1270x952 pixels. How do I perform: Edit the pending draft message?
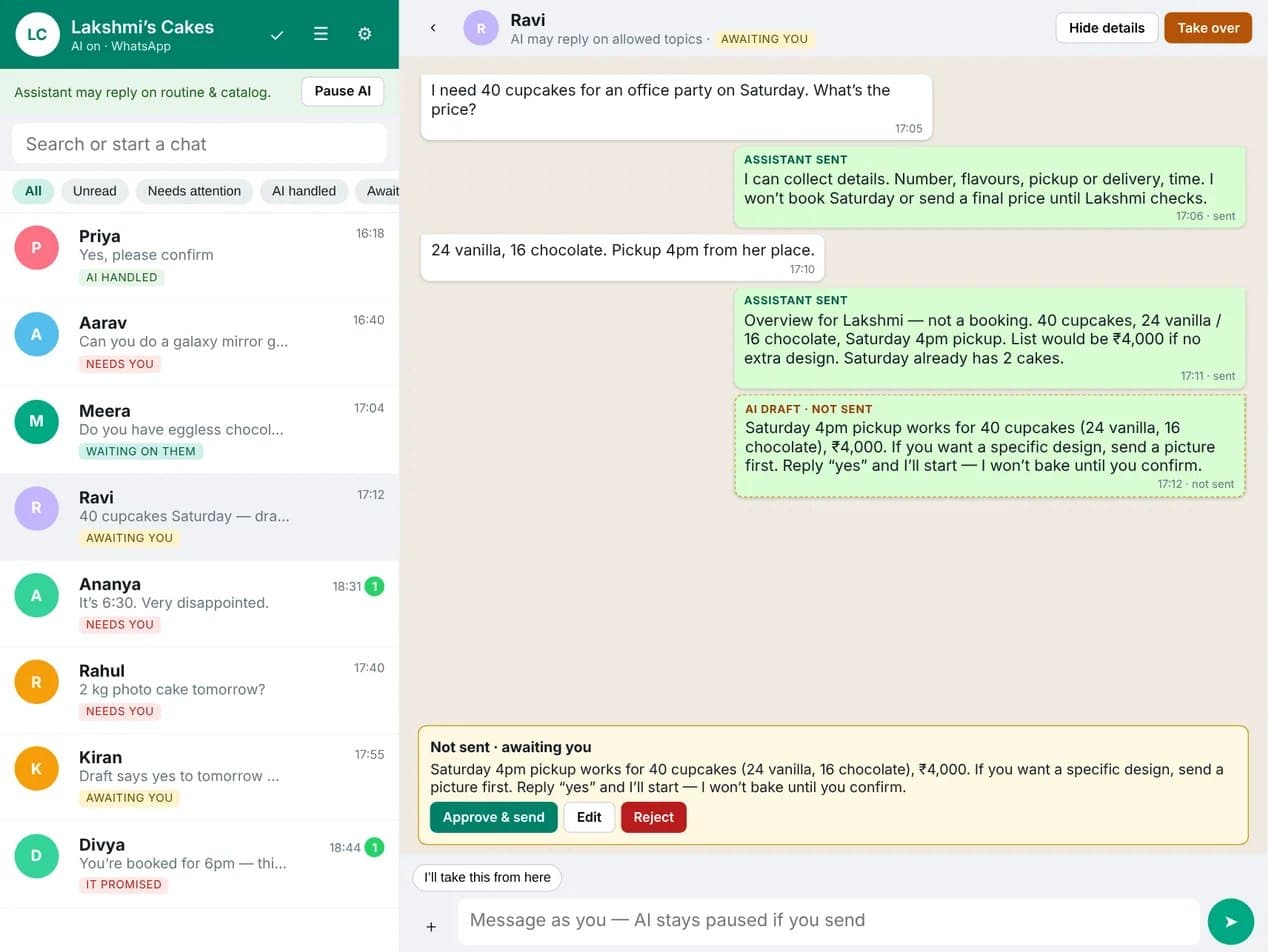(x=589, y=817)
